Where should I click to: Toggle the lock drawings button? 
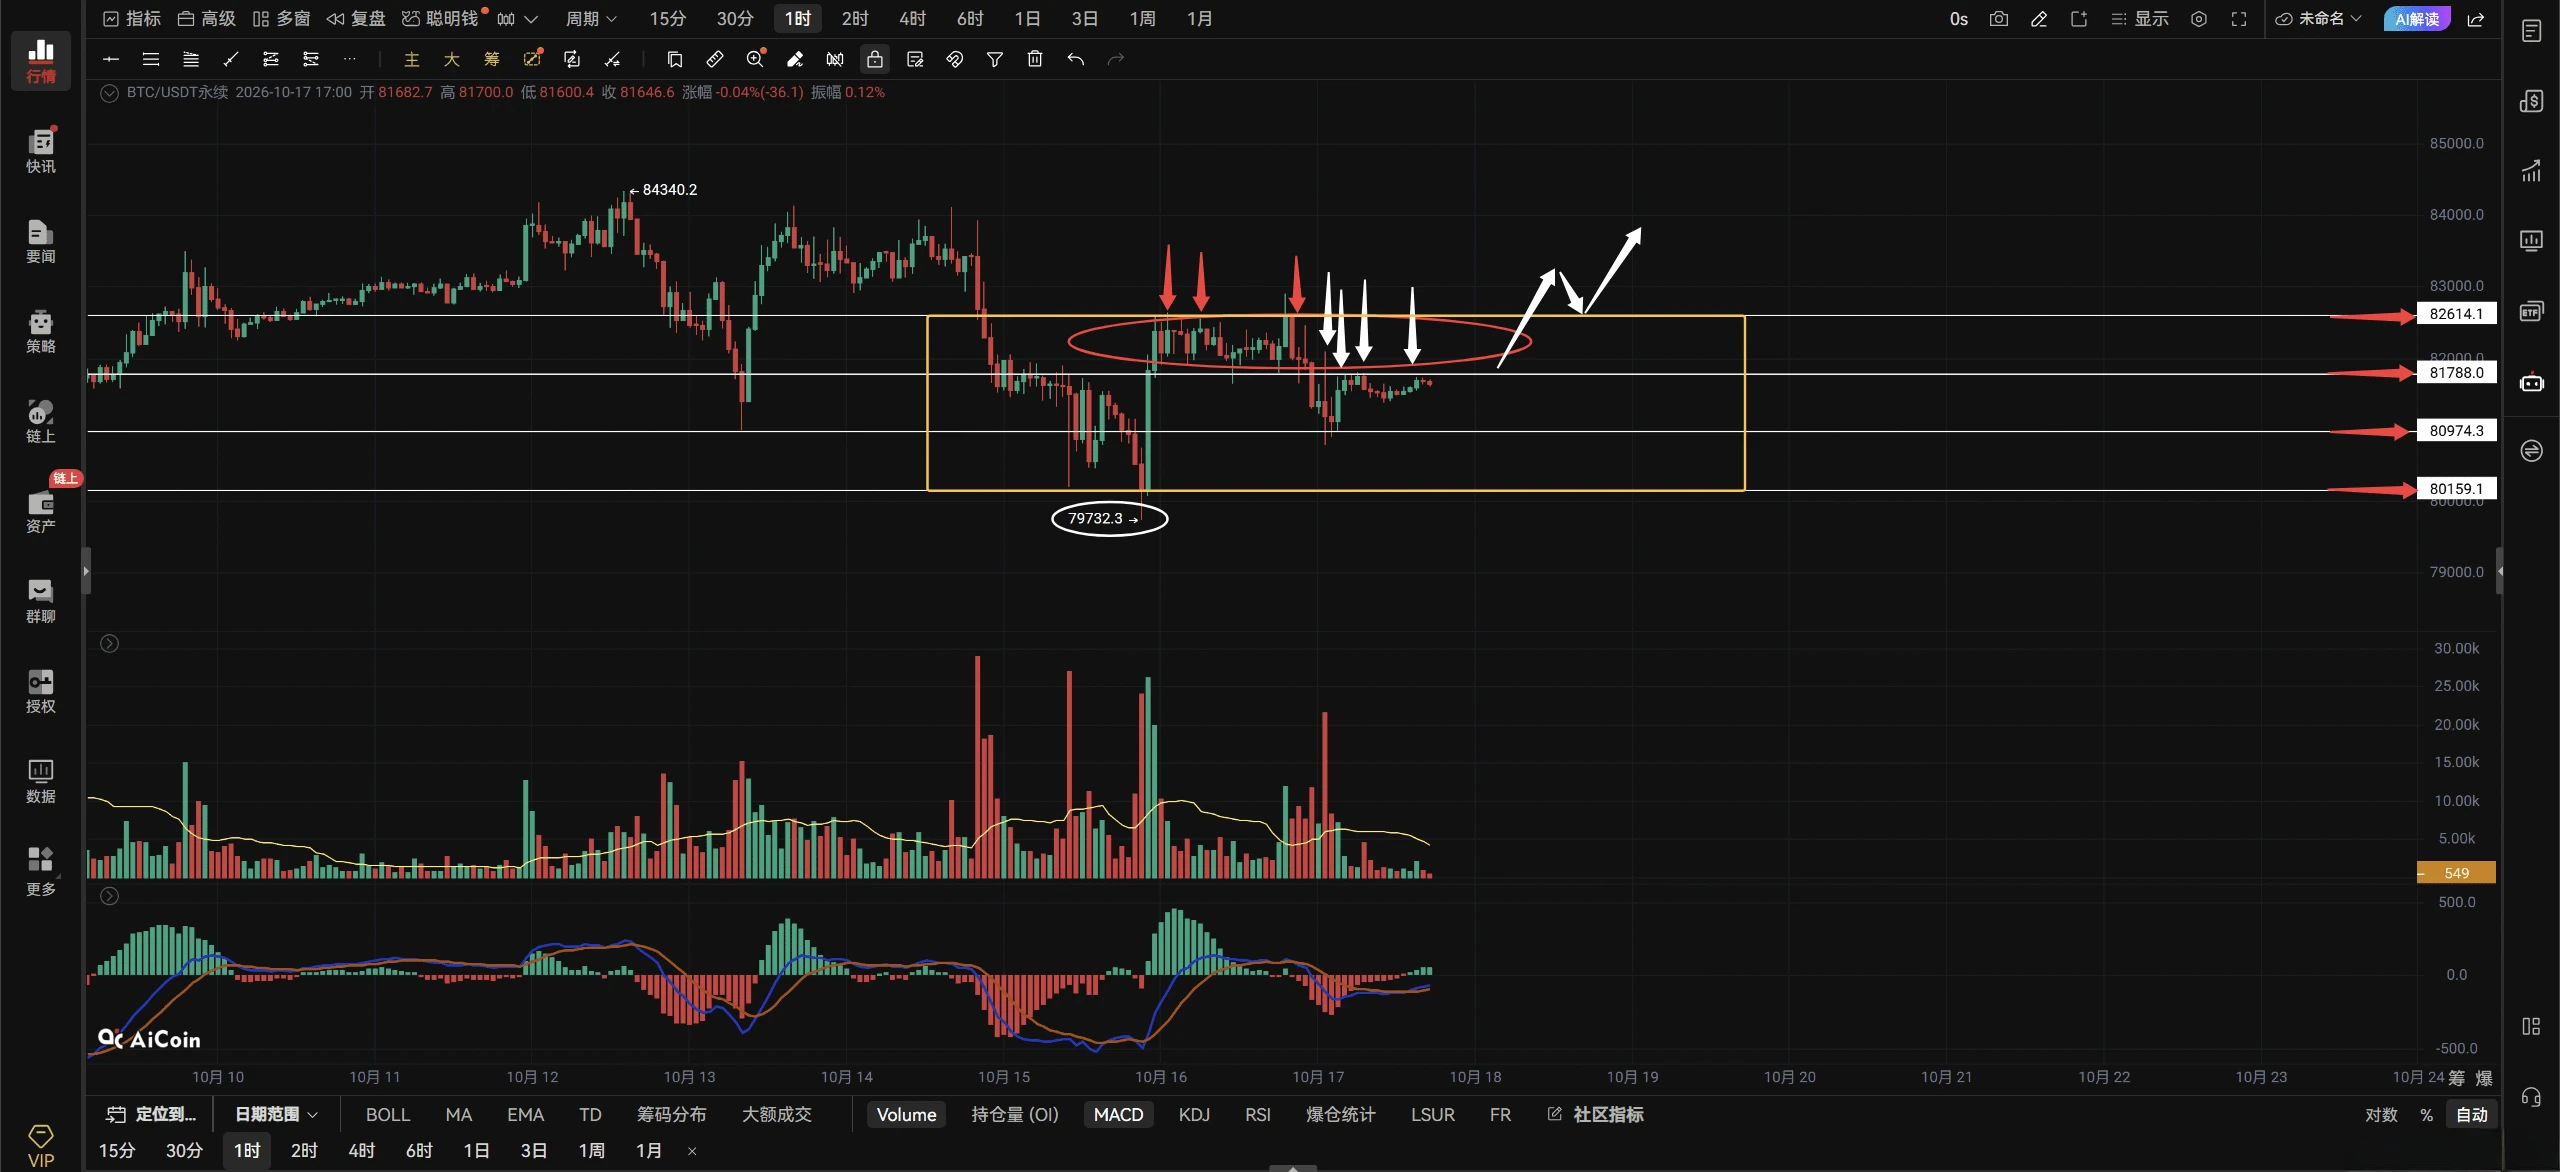click(875, 59)
